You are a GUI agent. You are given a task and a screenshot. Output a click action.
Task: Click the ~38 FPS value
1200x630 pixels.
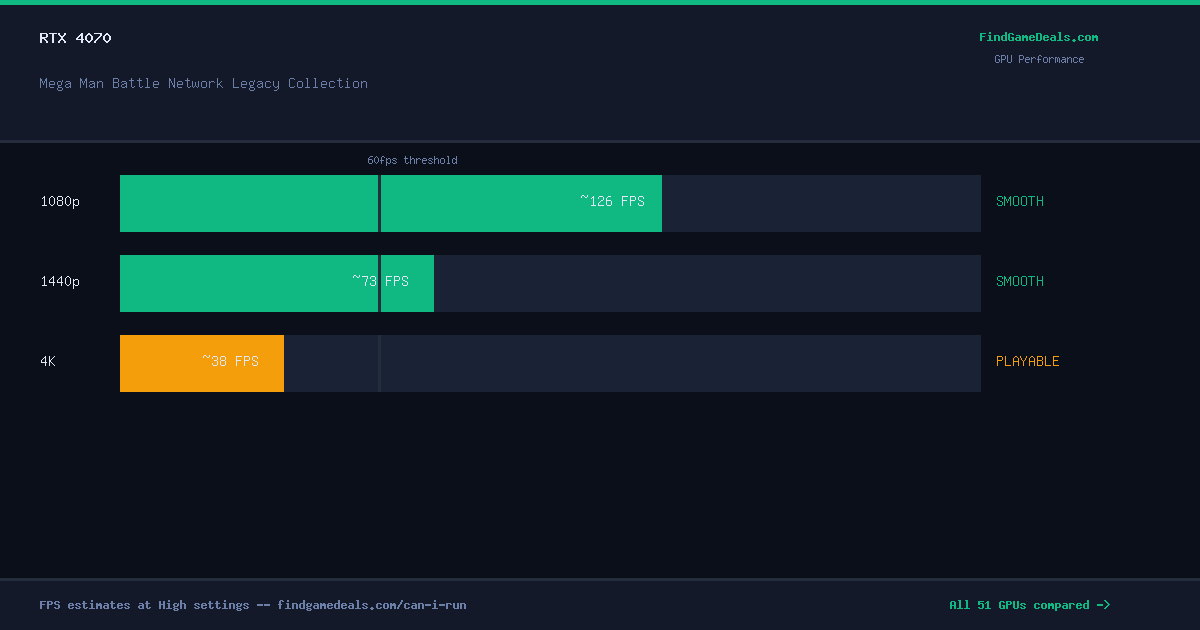(230, 361)
